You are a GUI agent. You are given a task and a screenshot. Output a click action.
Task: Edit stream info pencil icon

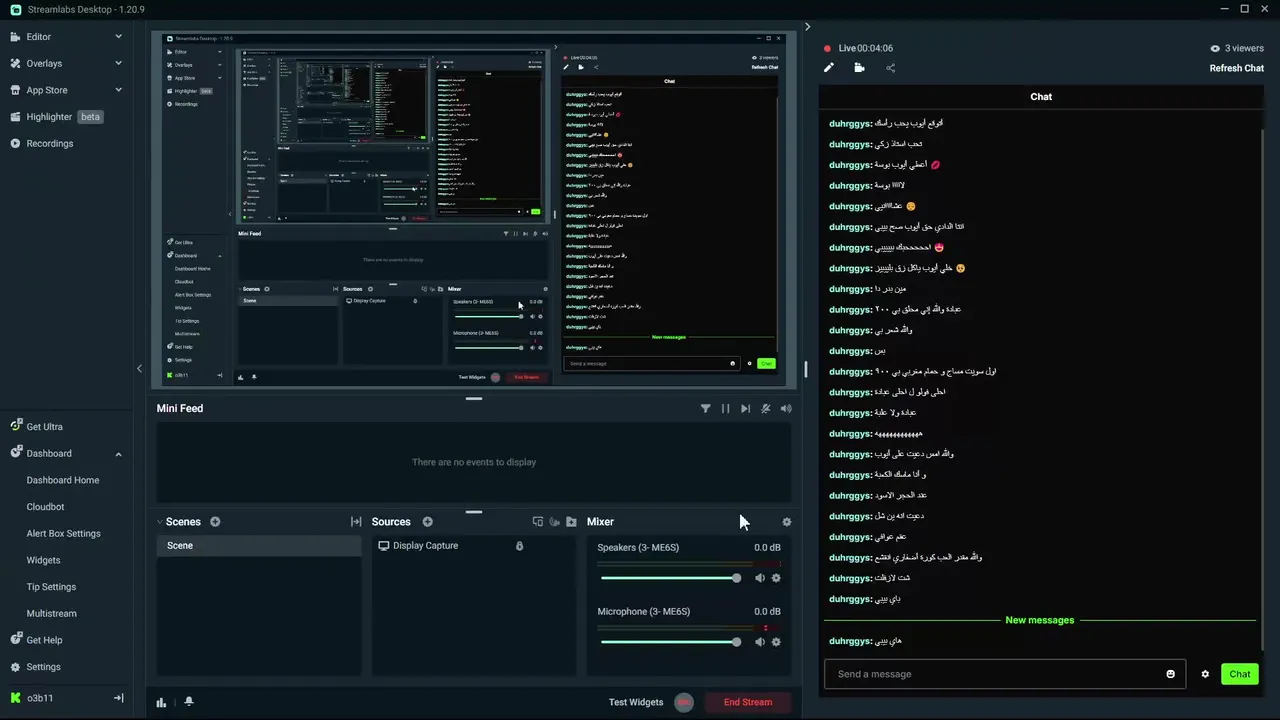point(828,68)
